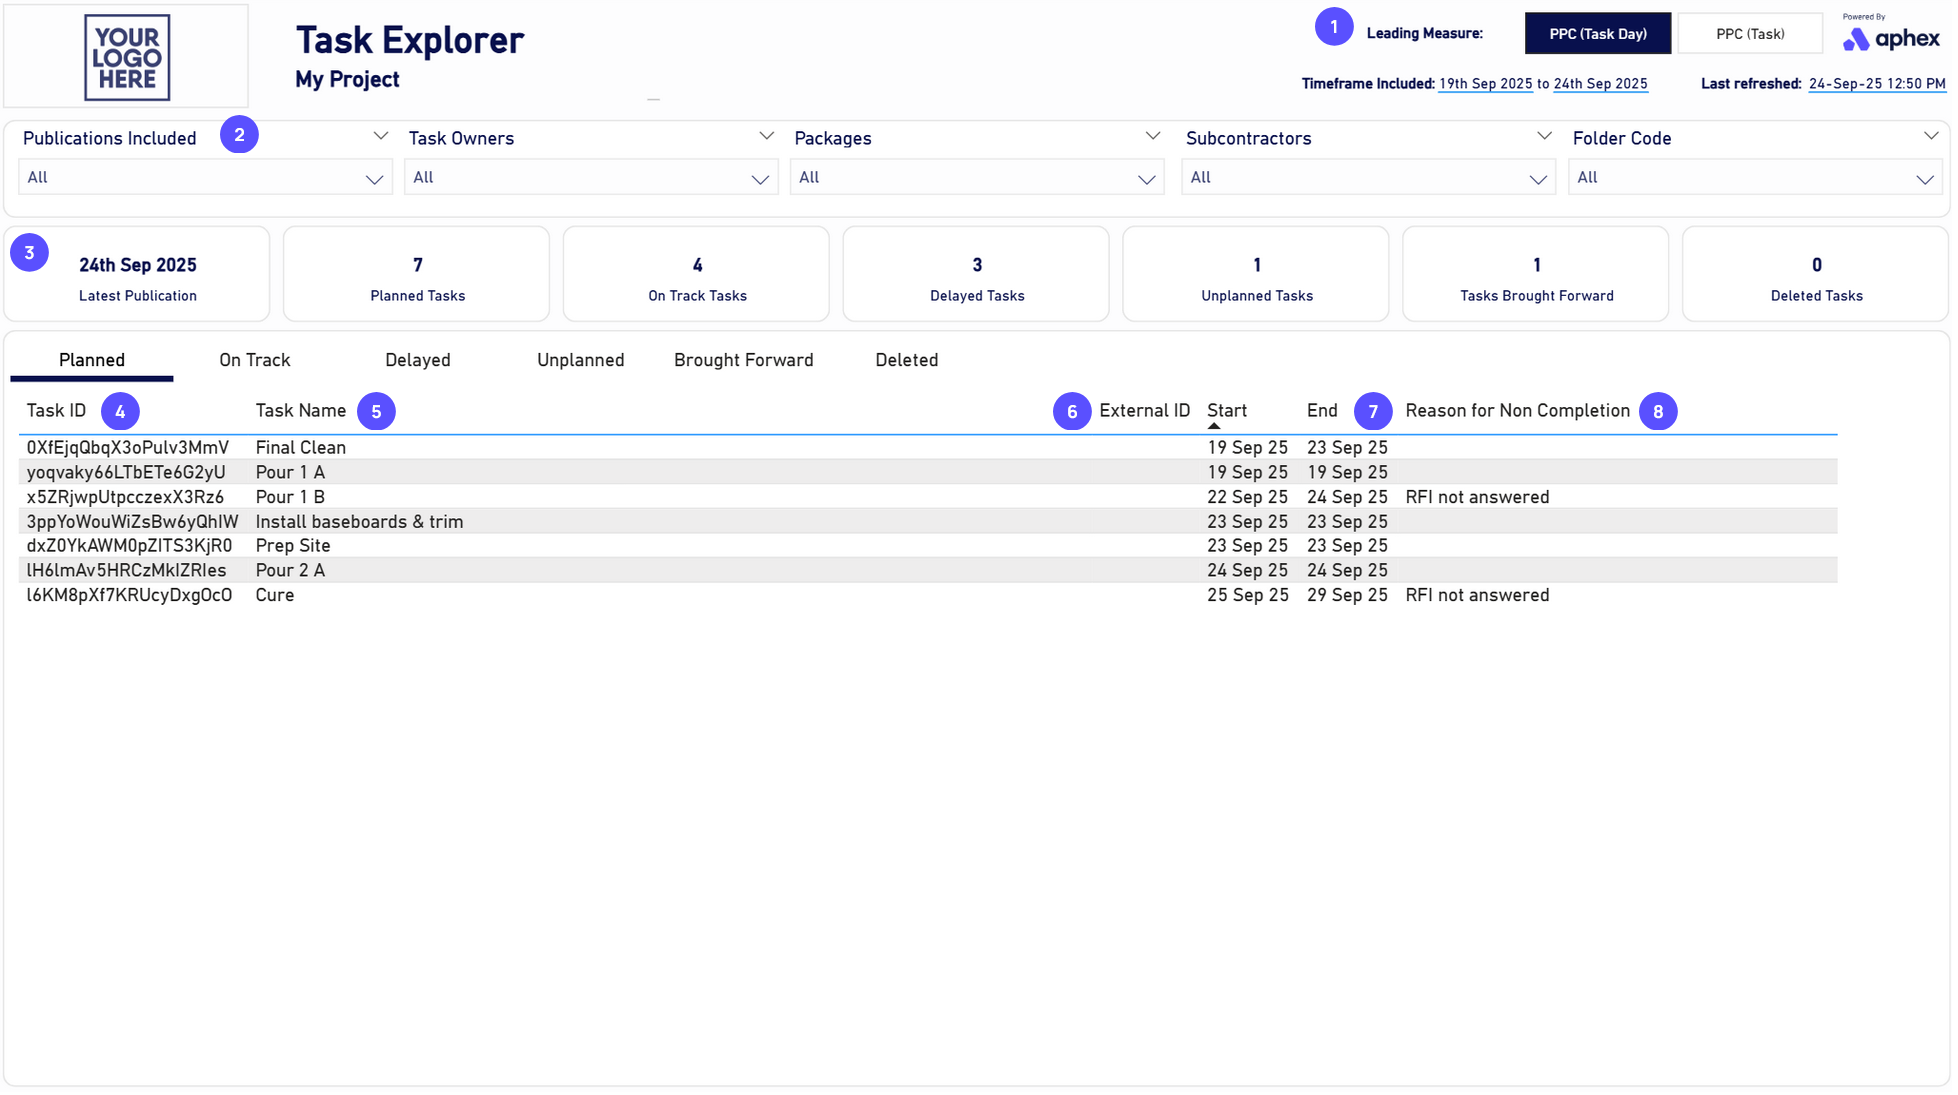The height and width of the screenshot is (1095, 1958).
Task: Click badge 2 beside Publications Included
Action: [239, 135]
